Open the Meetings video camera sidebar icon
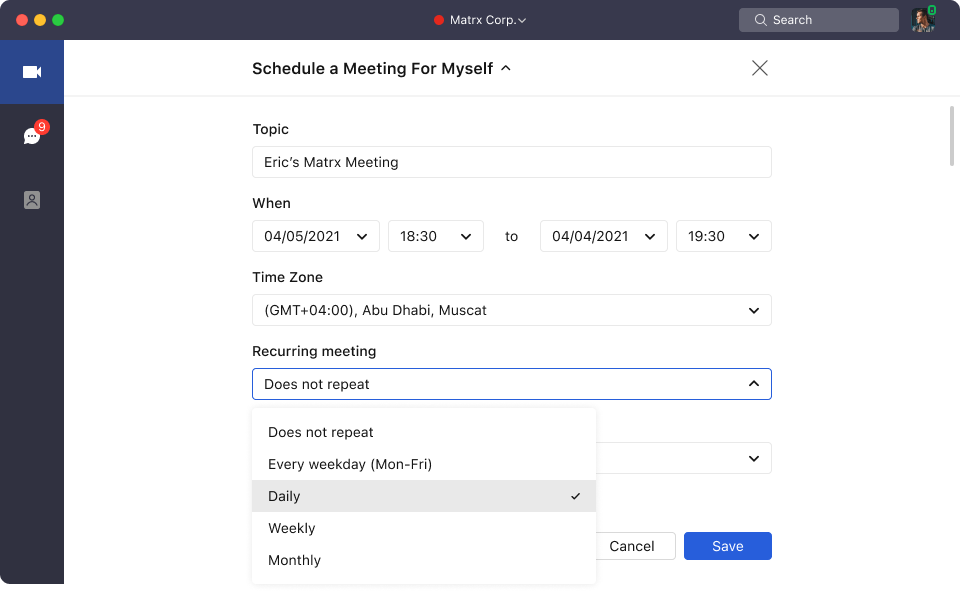This screenshot has height=594, width=960. coord(32,72)
